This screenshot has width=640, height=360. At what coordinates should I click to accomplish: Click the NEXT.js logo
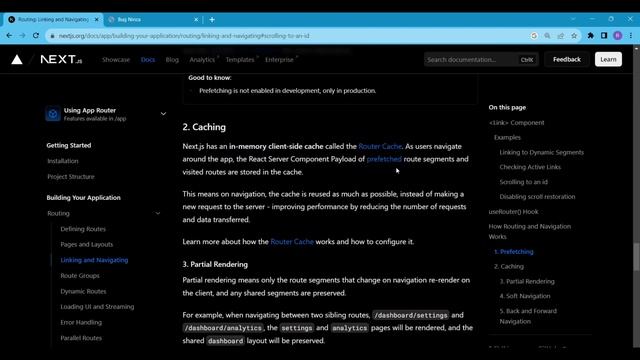[61, 60]
